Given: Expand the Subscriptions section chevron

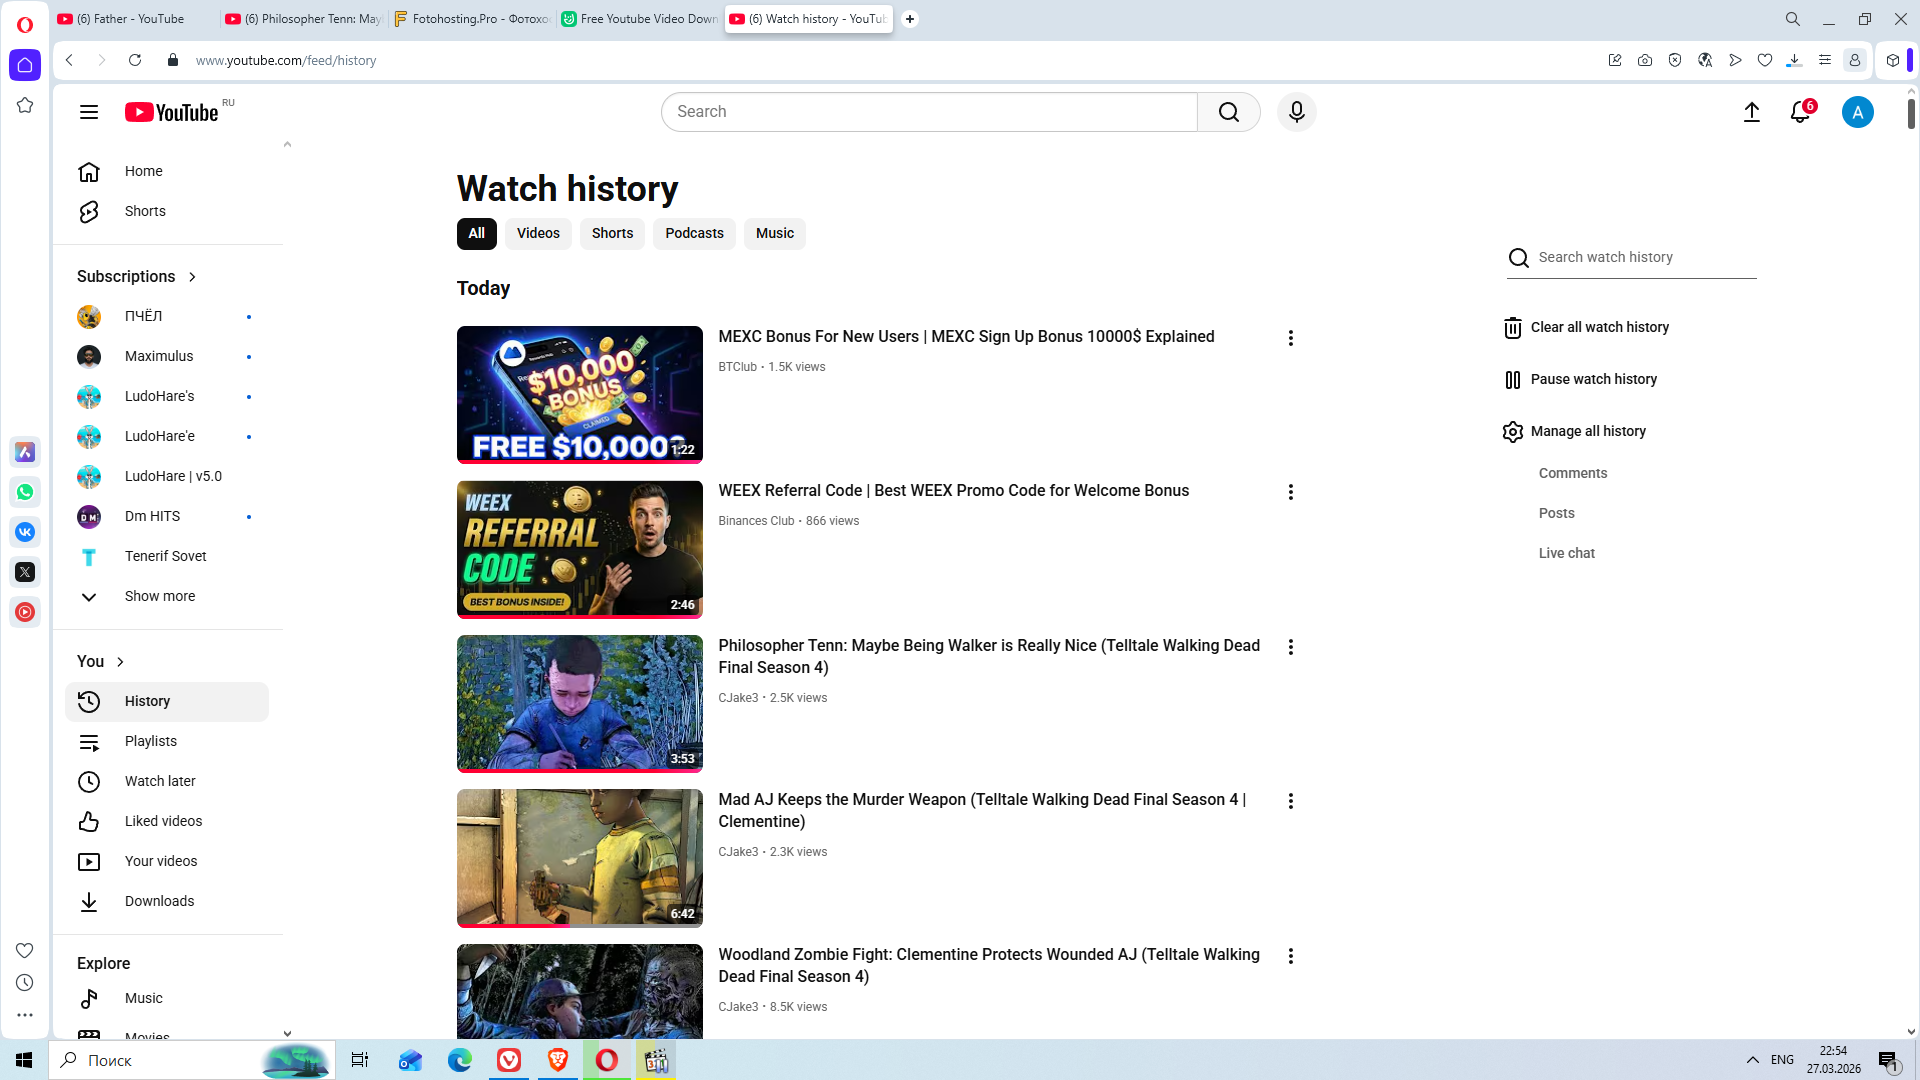Looking at the screenshot, I should pos(192,277).
